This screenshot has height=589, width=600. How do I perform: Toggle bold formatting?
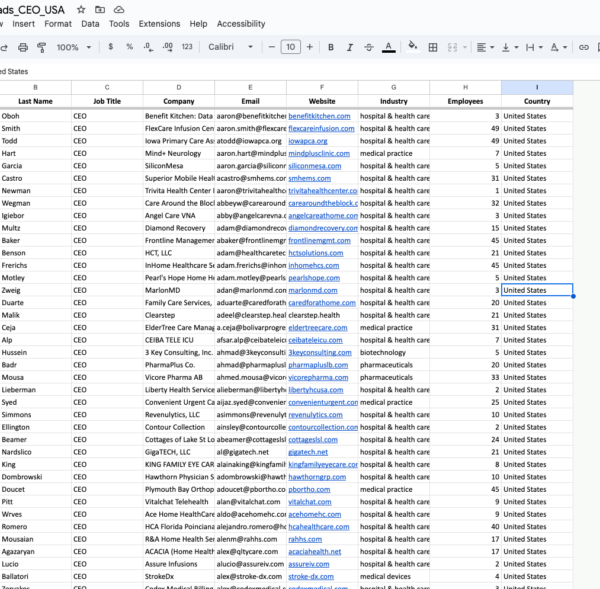click(331, 47)
